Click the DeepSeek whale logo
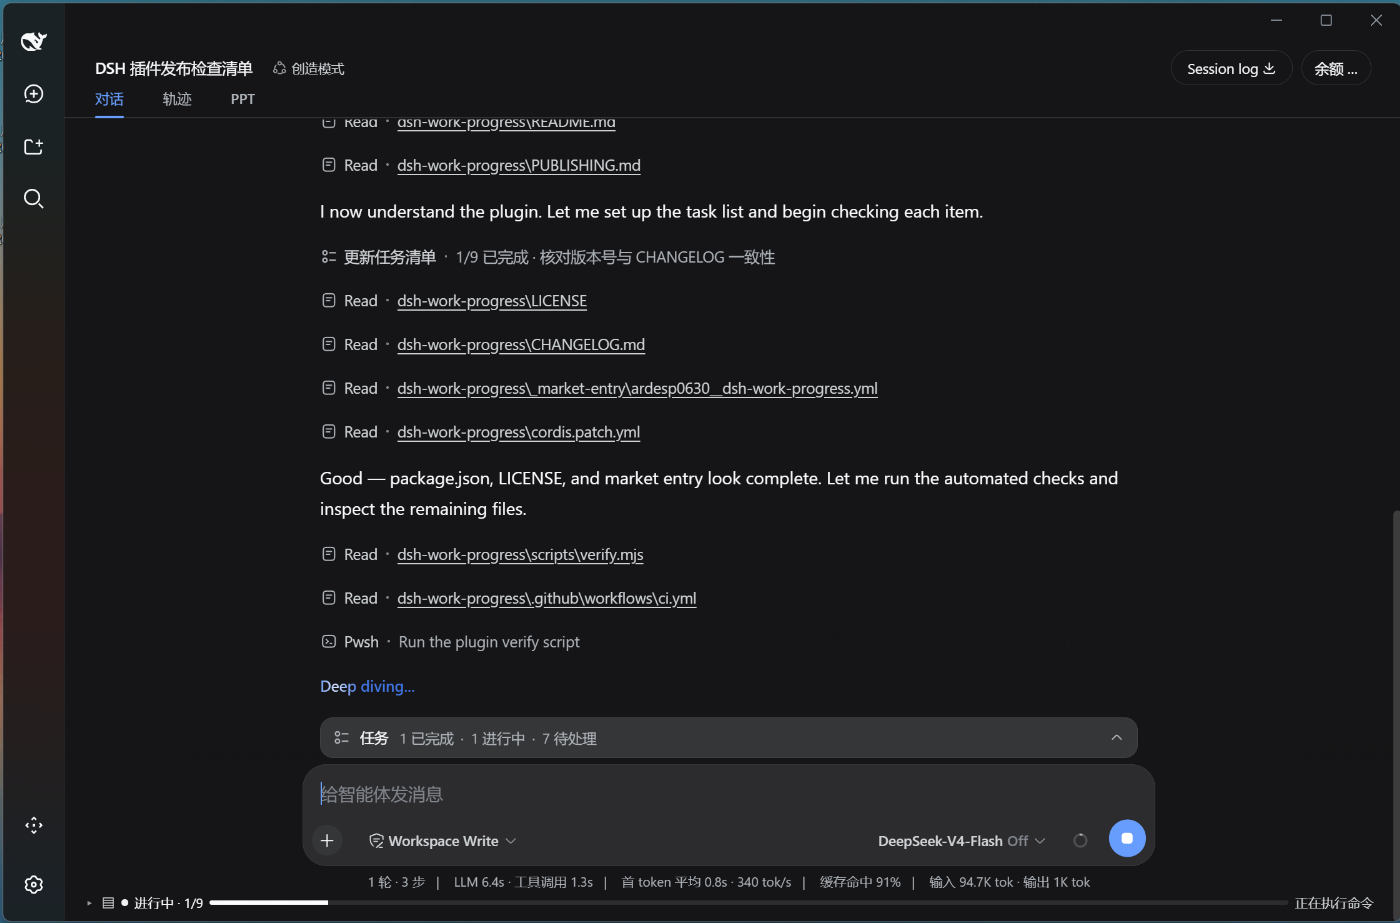 point(34,41)
